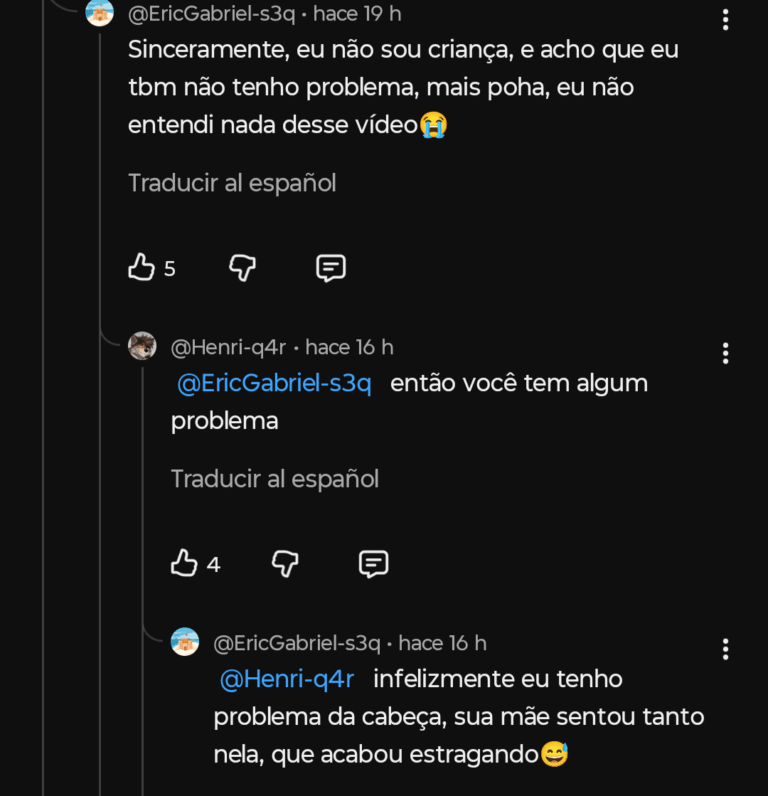Tap @EricGabriel-s3q username on the 16-hour reply
This screenshot has height=796, width=768.
pyautogui.click(x=297, y=643)
